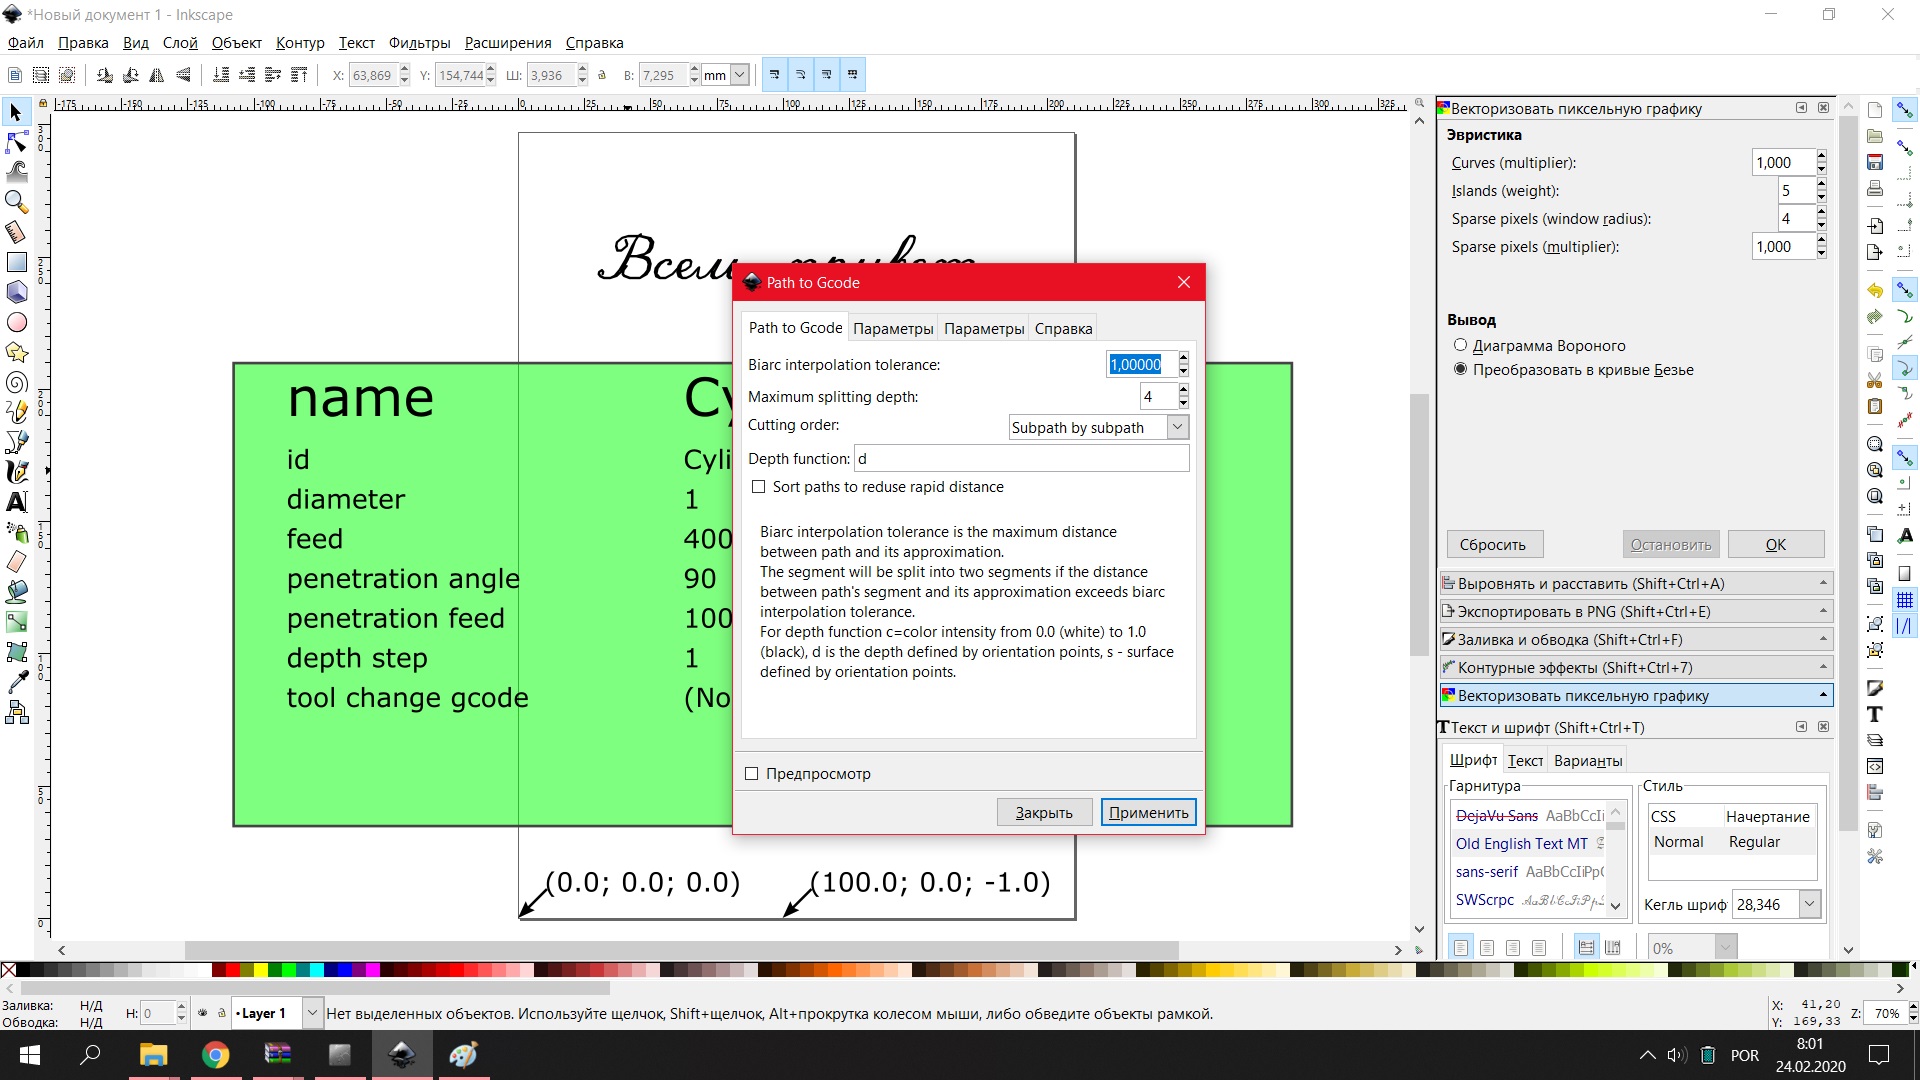Select the Color picker dropper tool
Screen dimensions: 1920x1080
pos(17,682)
